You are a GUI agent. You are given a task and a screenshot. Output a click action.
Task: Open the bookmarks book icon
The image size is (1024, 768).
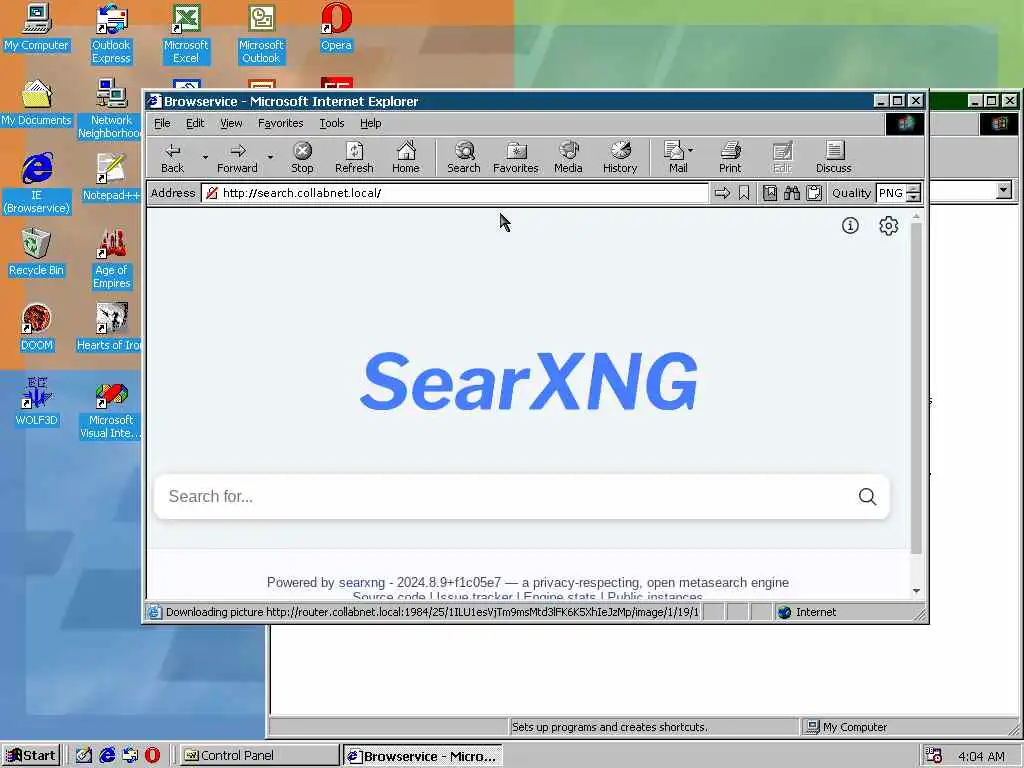pos(770,193)
